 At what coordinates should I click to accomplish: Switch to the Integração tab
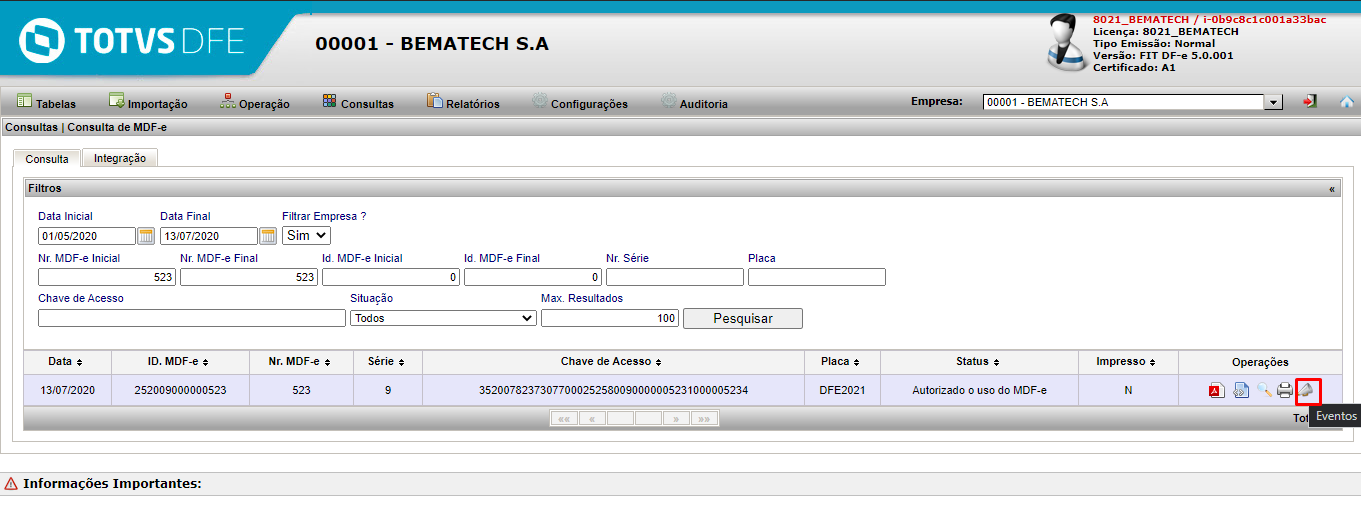click(120, 158)
